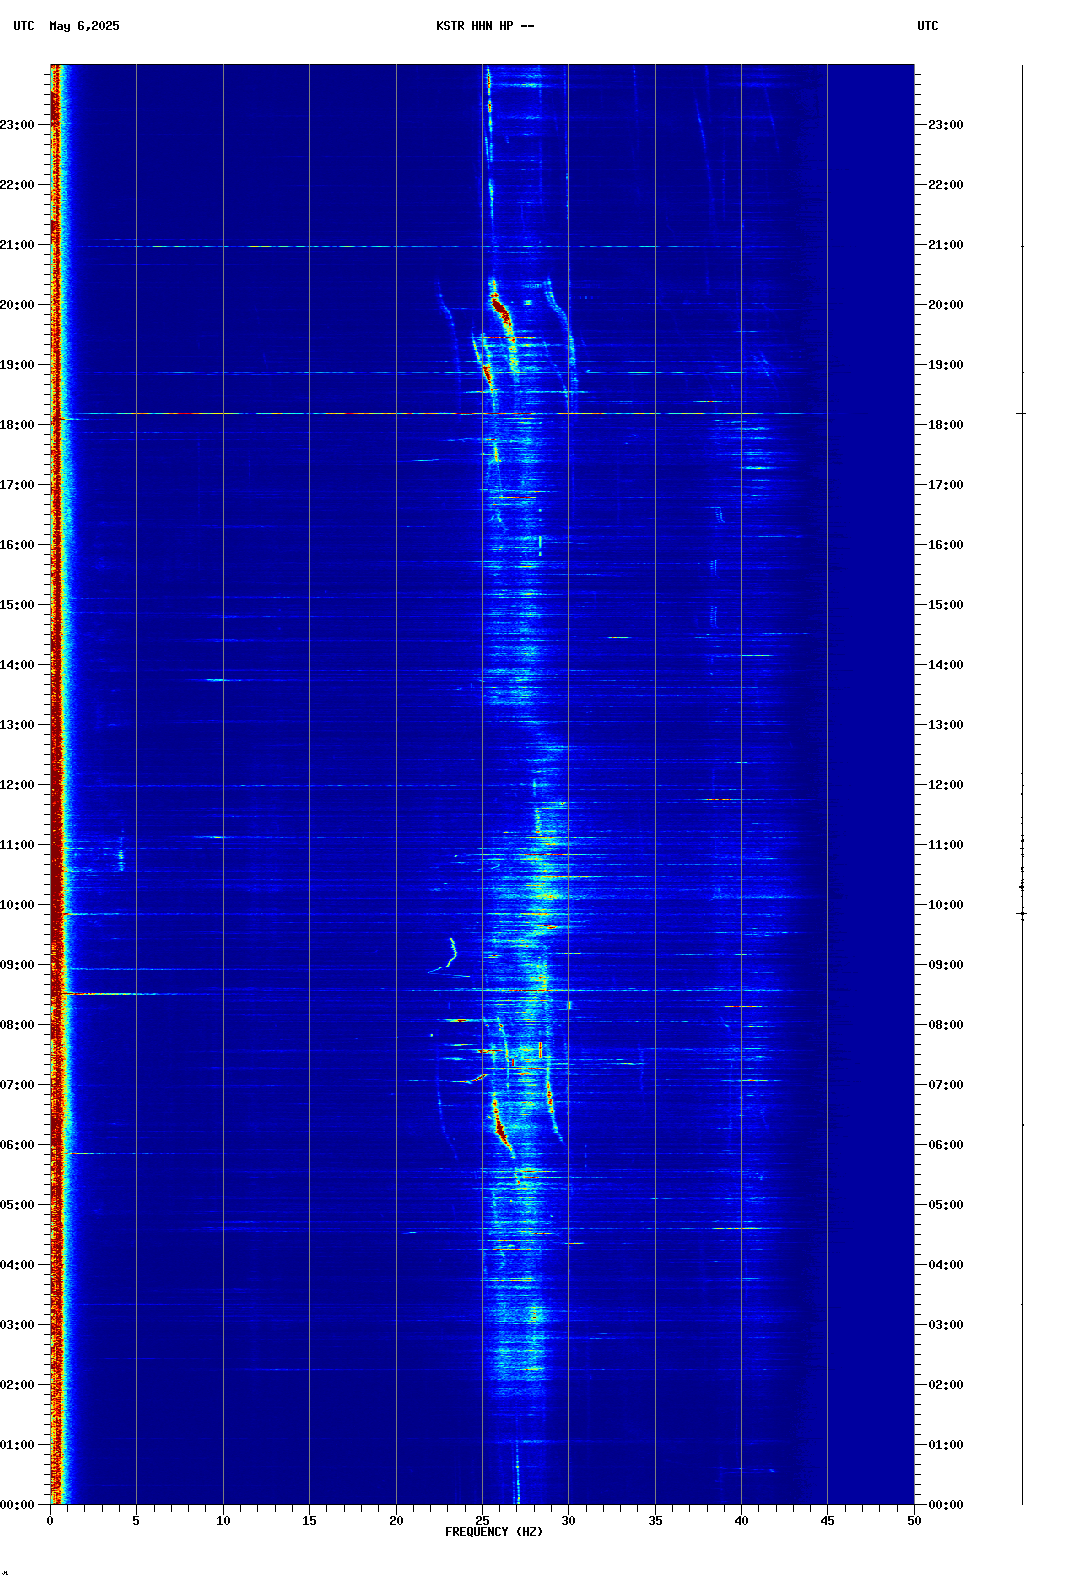Image resolution: width=1066 pixels, height=1584 pixels.
Task: Click the UTC label before the date
Action: click(x=24, y=26)
